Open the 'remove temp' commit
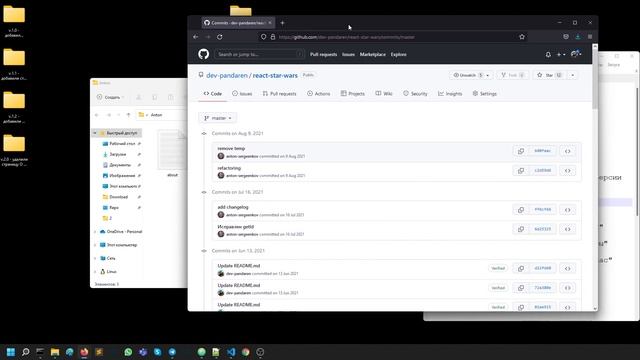Viewport: 640px width, 360px height. tap(231, 149)
